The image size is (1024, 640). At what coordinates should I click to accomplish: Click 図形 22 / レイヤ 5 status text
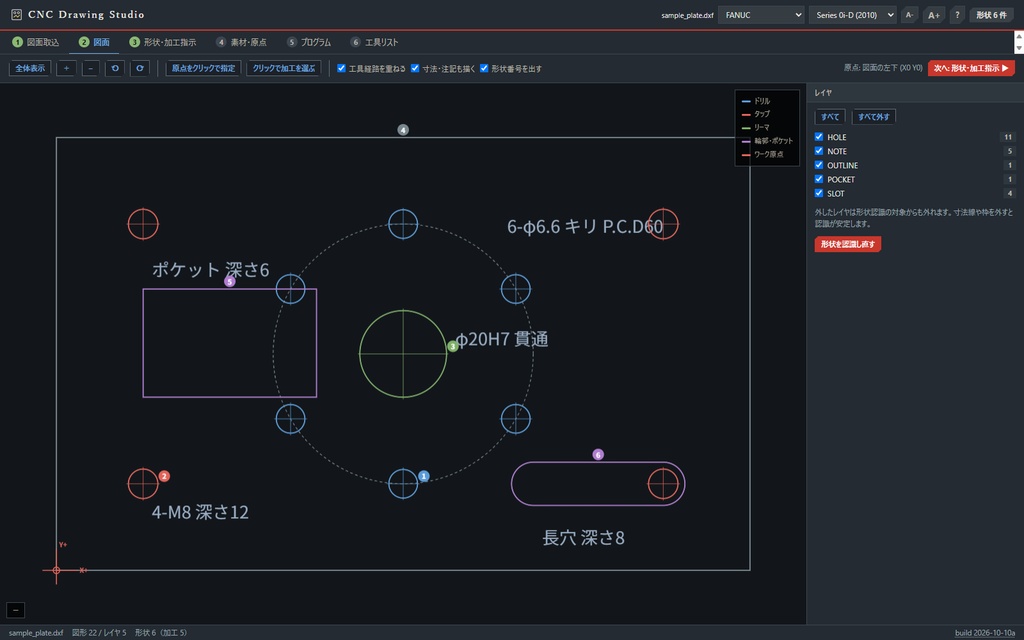pyautogui.click(x=99, y=633)
